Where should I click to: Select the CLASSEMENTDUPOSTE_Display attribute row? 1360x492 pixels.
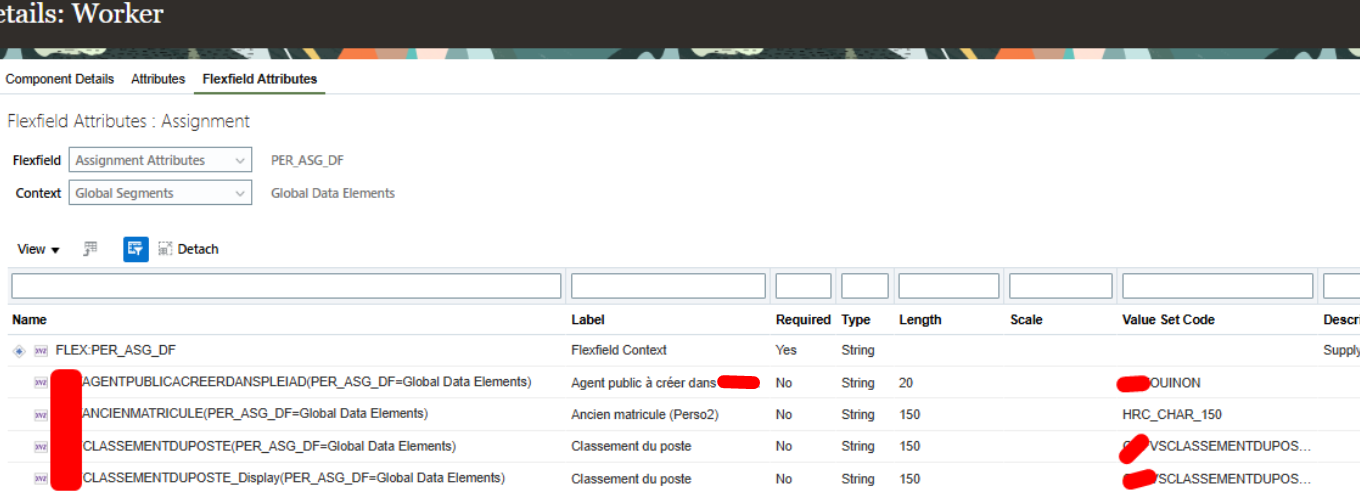[x=294, y=479]
